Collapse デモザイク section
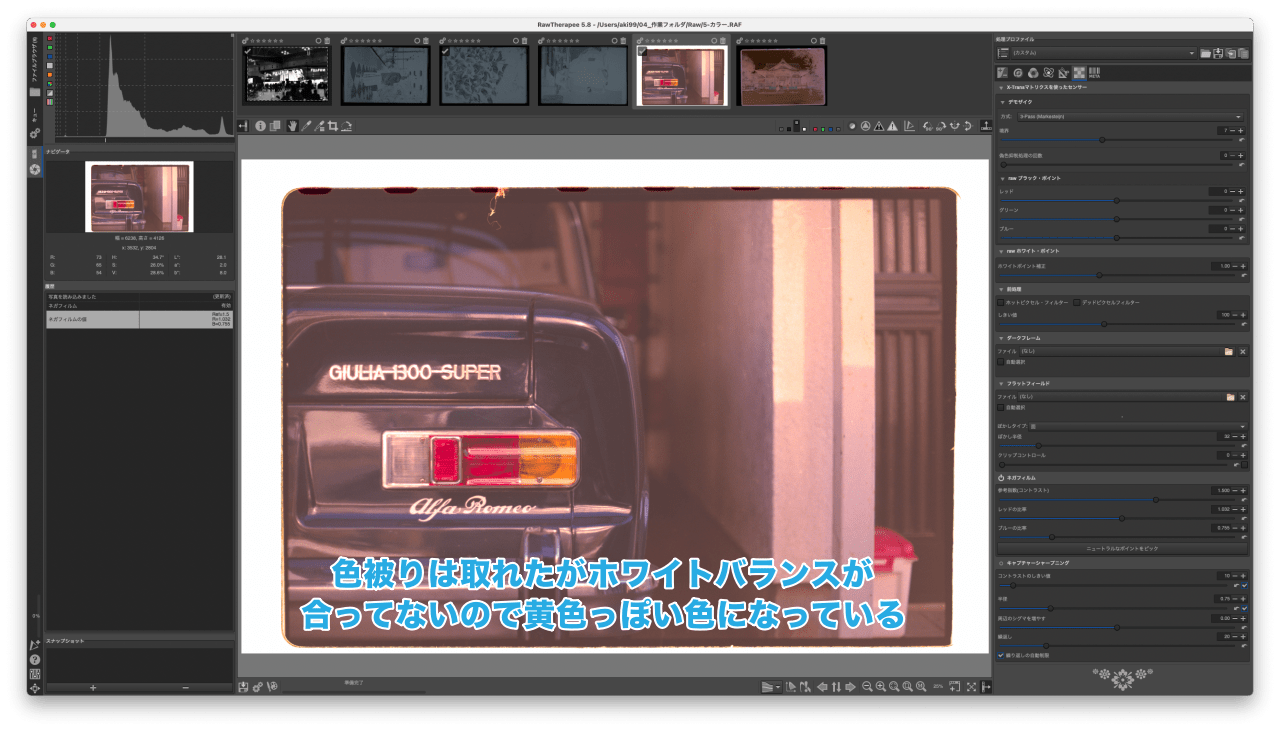The width and height of the screenshot is (1280, 731). [x=1003, y=102]
